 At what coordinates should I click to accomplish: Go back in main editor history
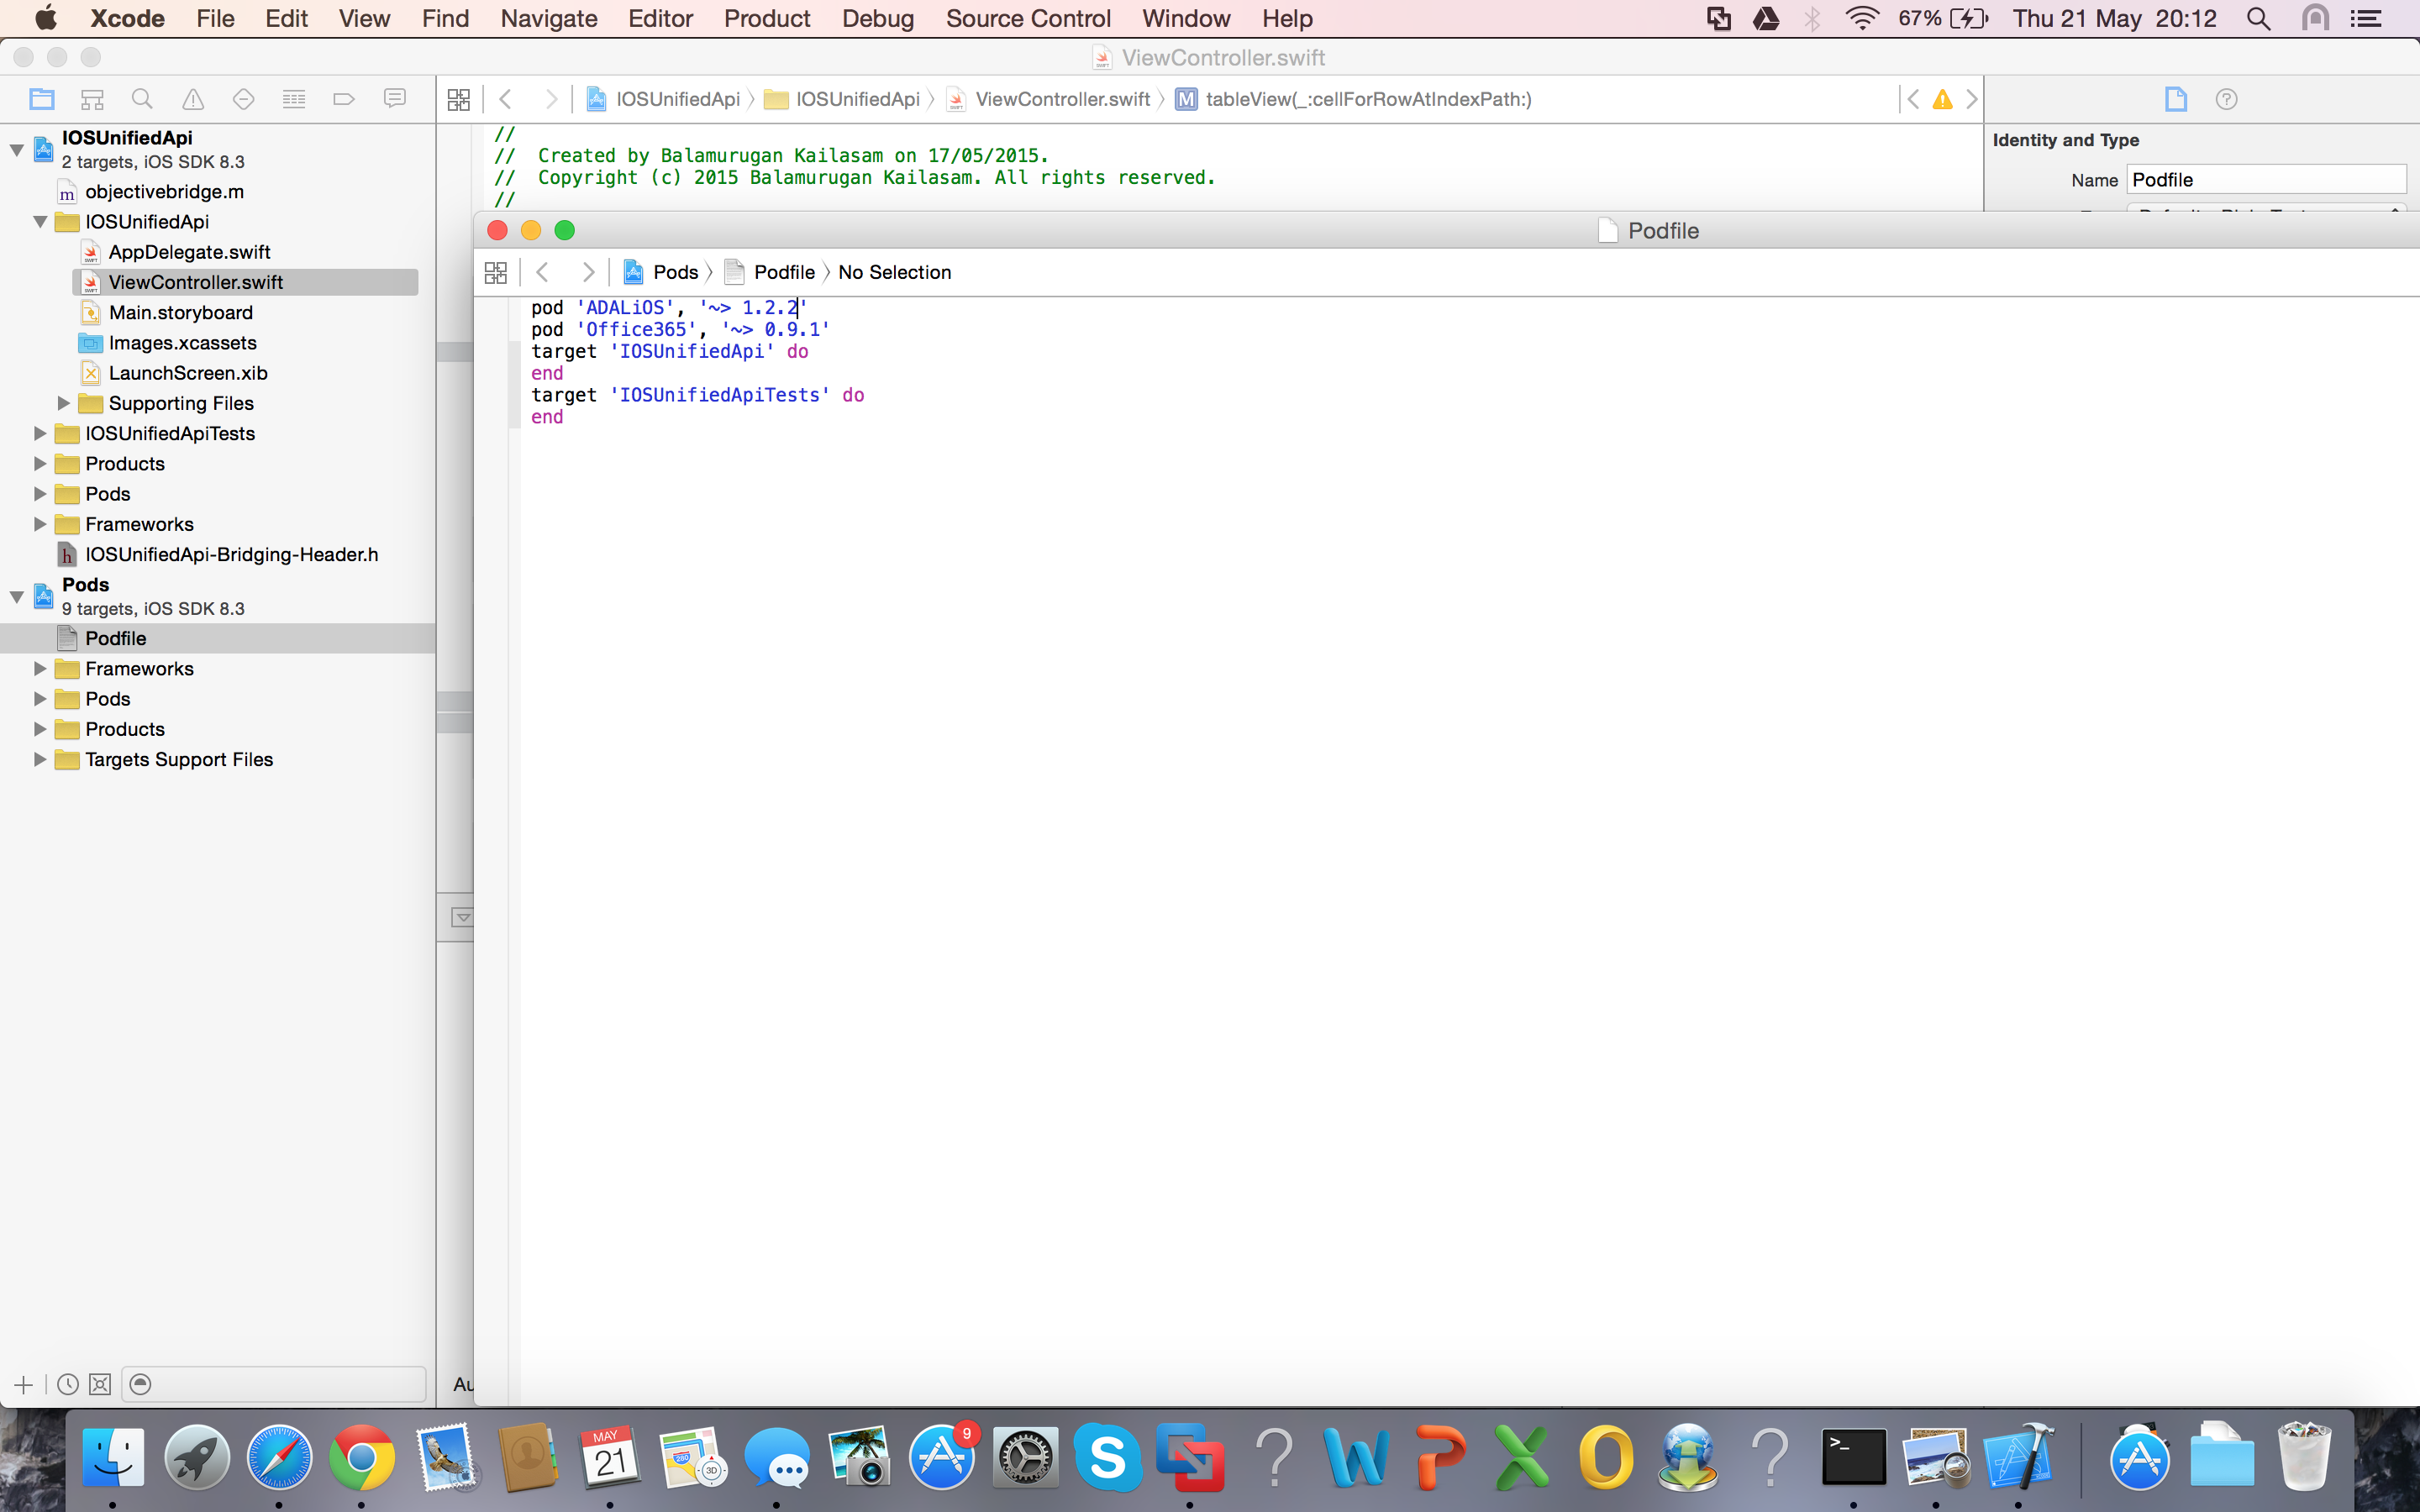coord(506,99)
